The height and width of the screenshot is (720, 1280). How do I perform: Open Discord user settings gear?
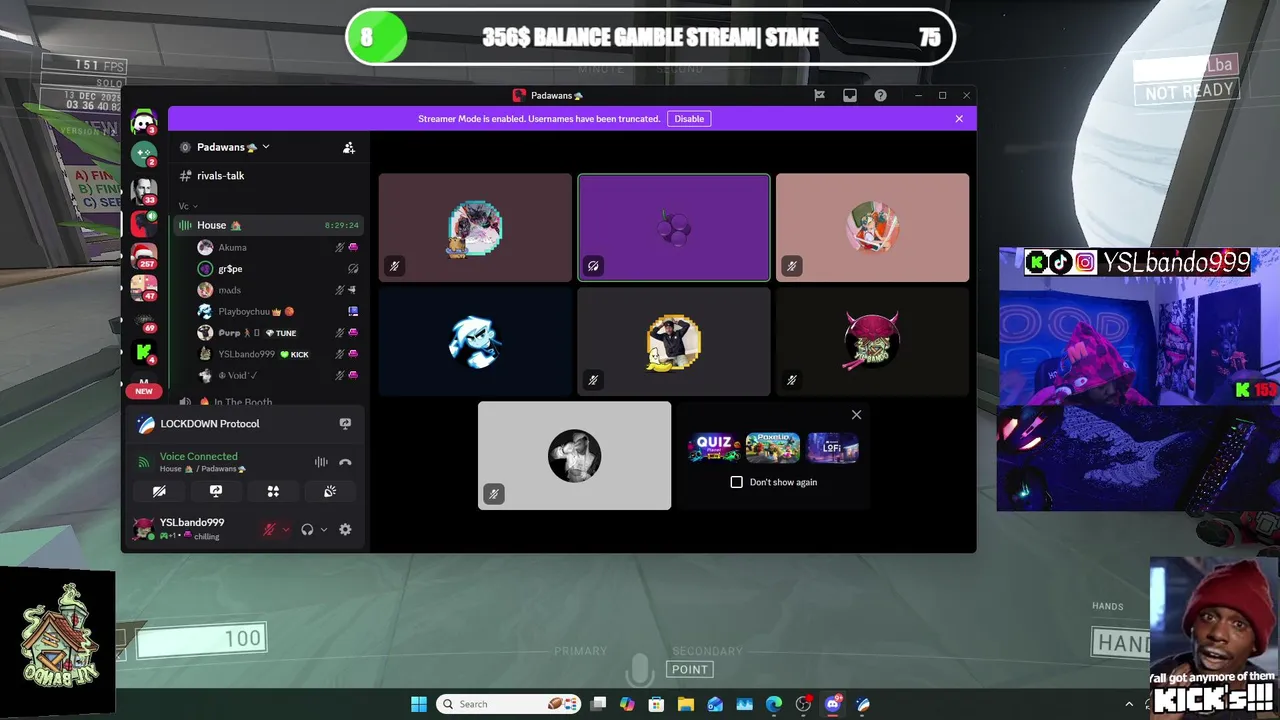pyautogui.click(x=345, y=530)
